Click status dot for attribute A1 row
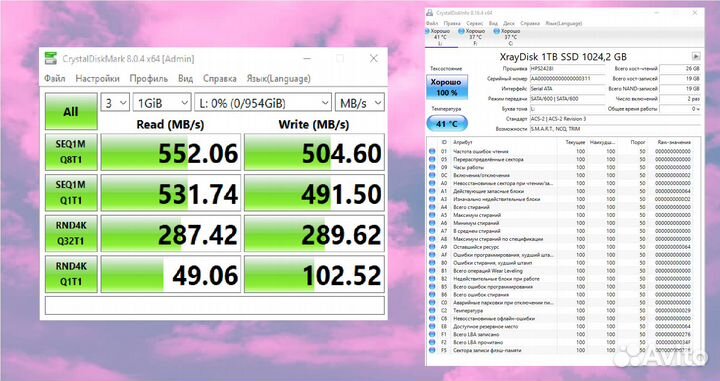This screenshot has height=381, width=720. [432, 191]
